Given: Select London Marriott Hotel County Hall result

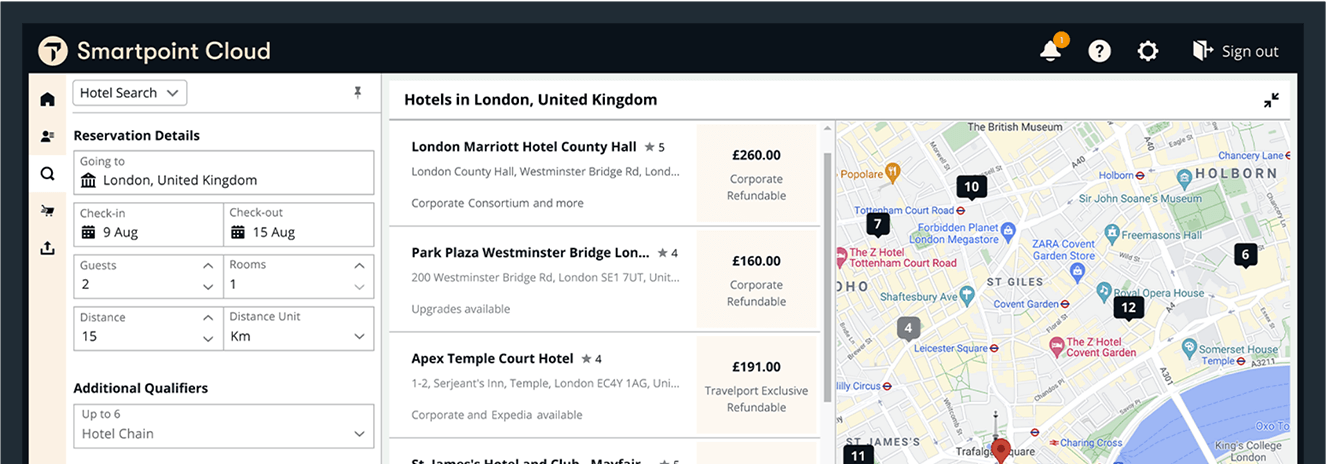Looking at the screenshot, I should click(604, 174).
